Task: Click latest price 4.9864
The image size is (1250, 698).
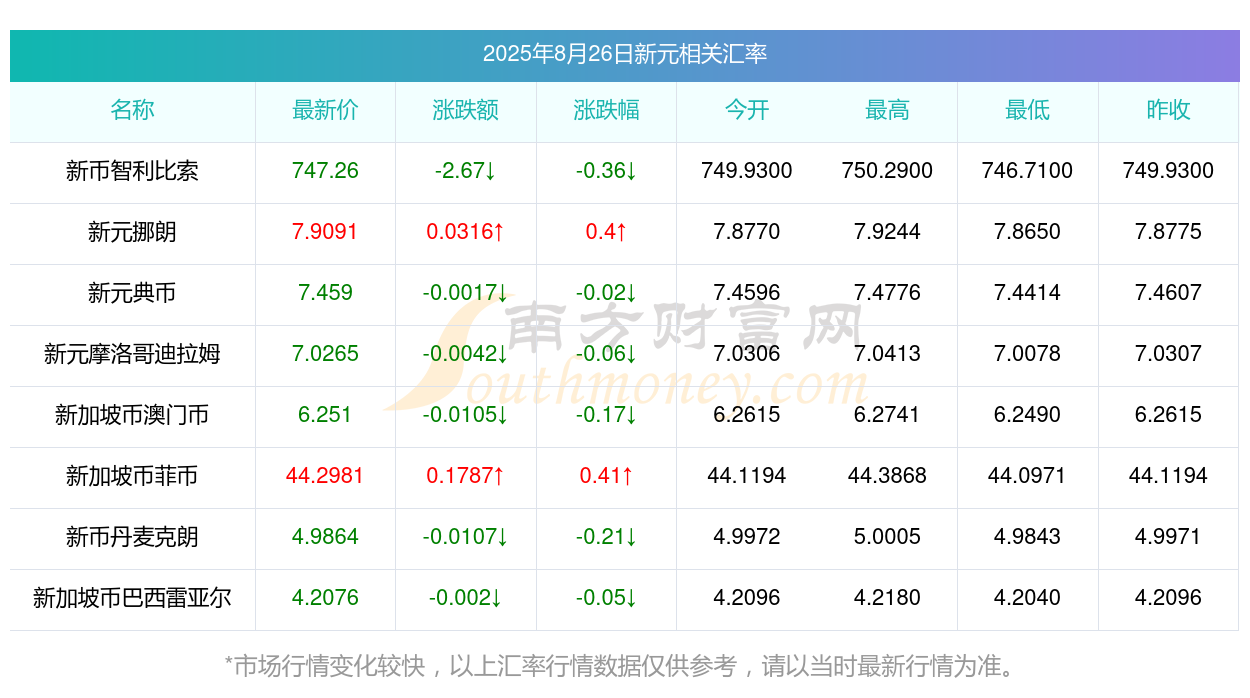Action: point(325,537)
